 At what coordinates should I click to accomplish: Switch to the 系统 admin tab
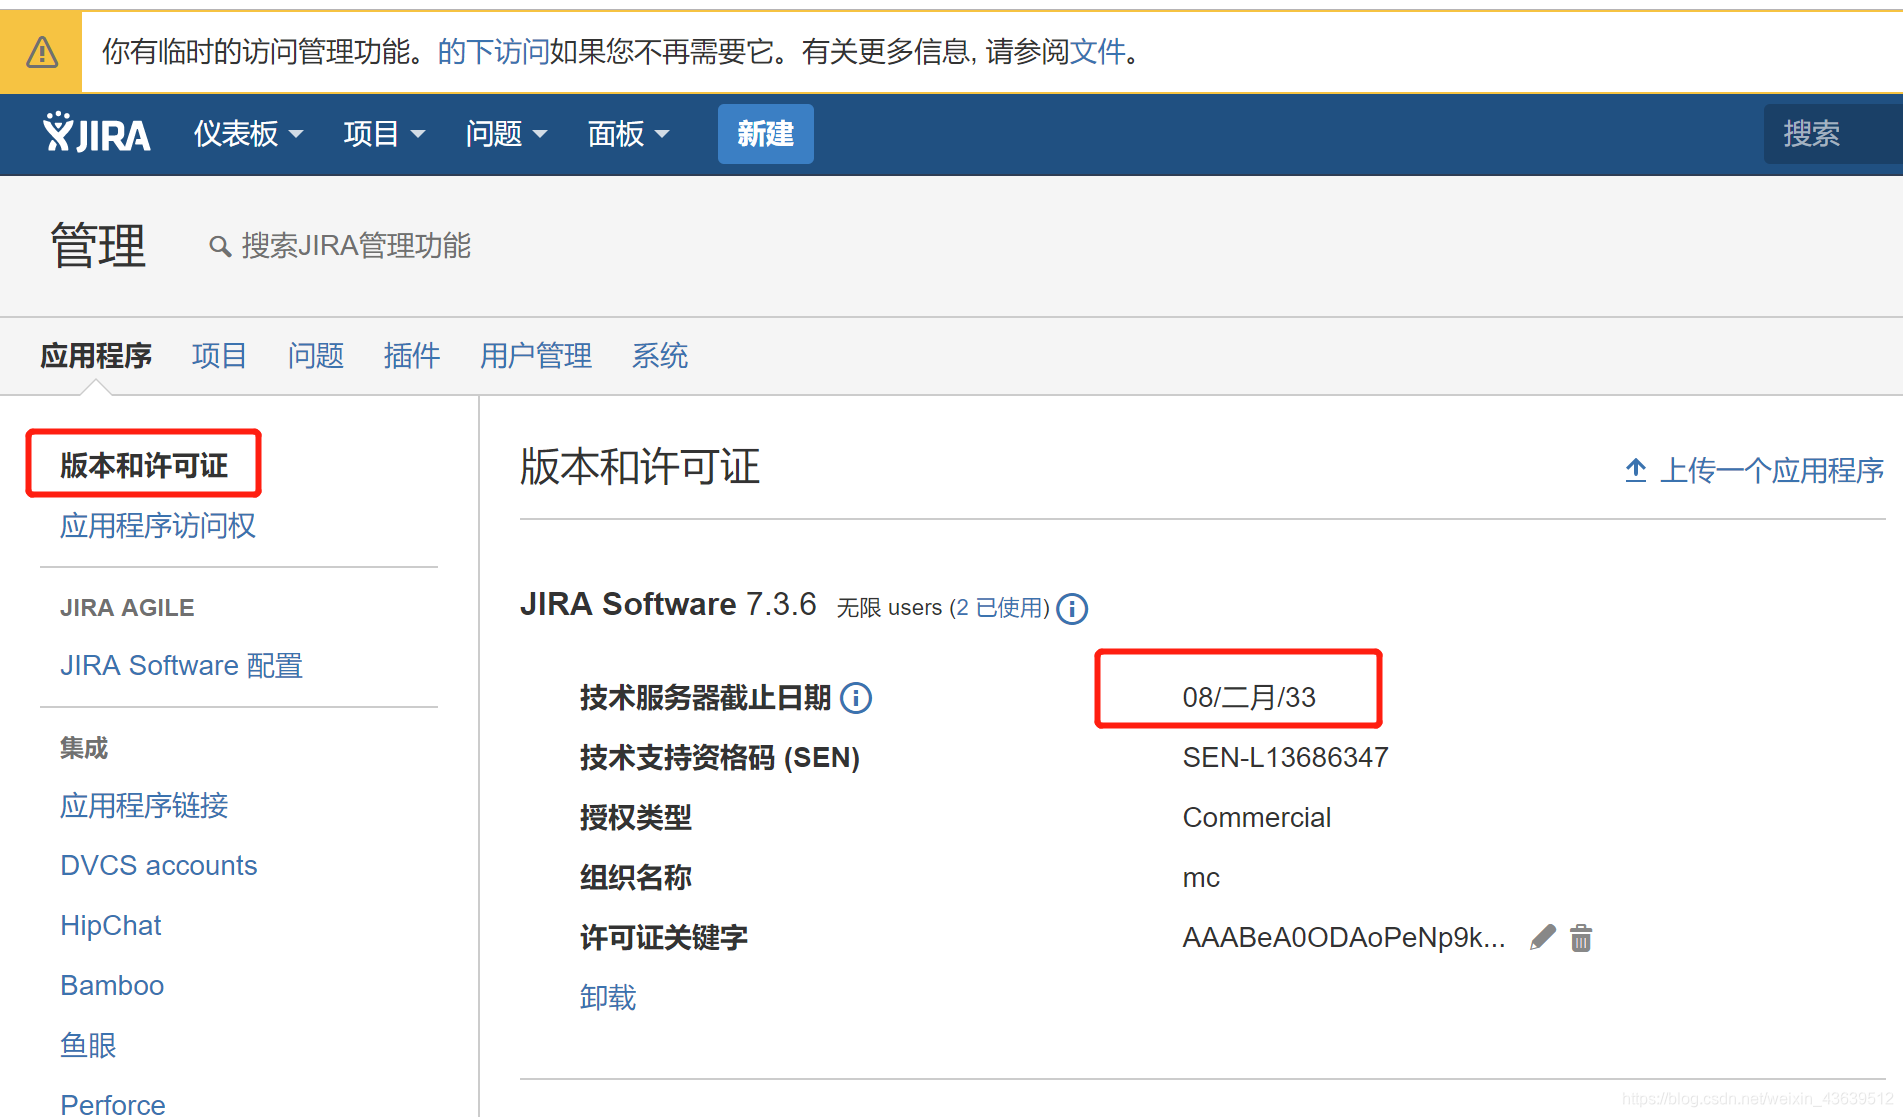pyautogui.click(x=659, y=356)
